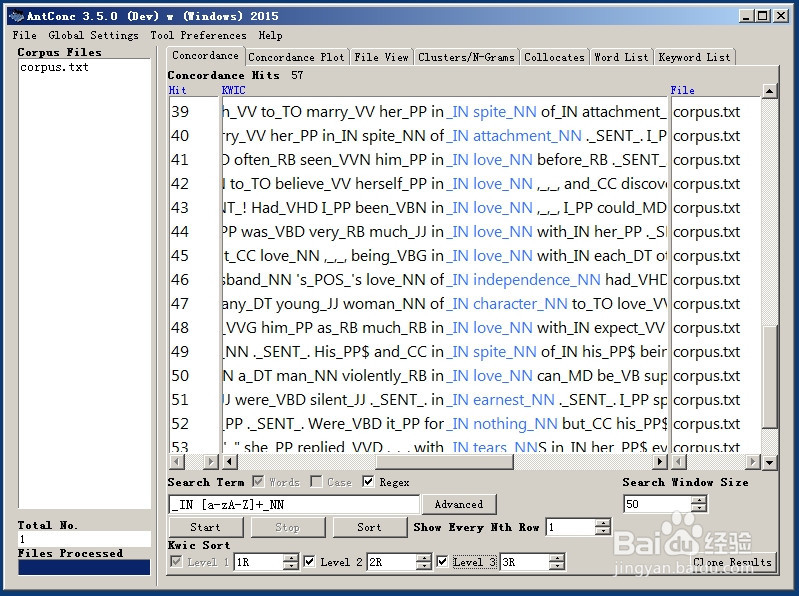Decrease the Level 3 sort position 3R

[x=557, y=566]
